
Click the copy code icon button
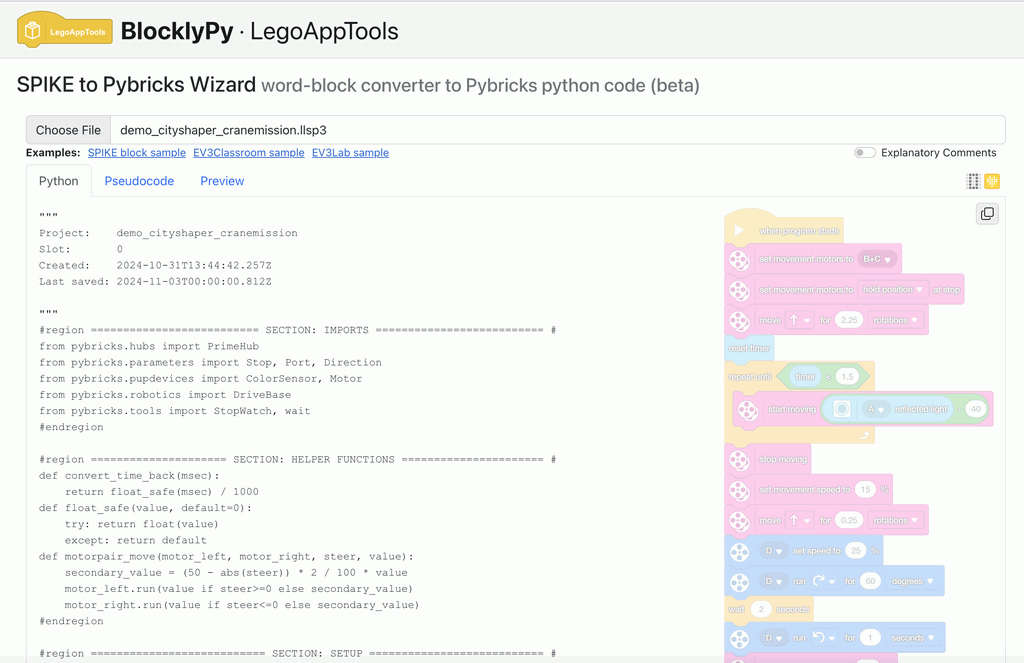(x=987, y=214)
